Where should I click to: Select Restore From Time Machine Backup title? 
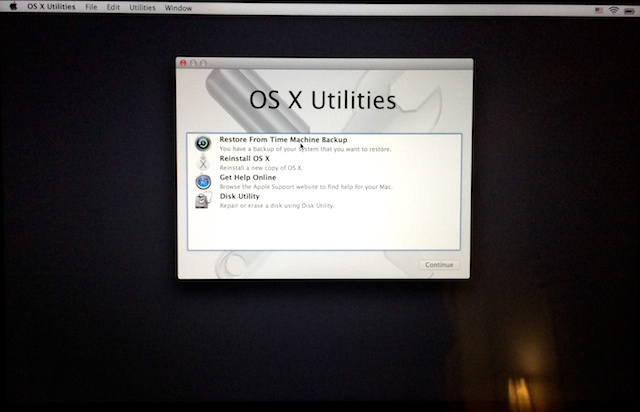283,140
